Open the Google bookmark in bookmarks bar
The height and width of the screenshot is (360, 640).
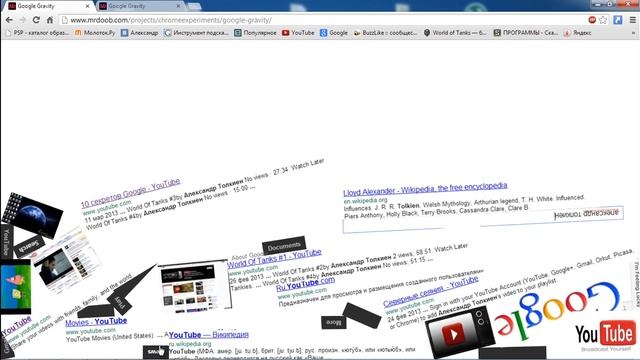[x=334, y=33]
